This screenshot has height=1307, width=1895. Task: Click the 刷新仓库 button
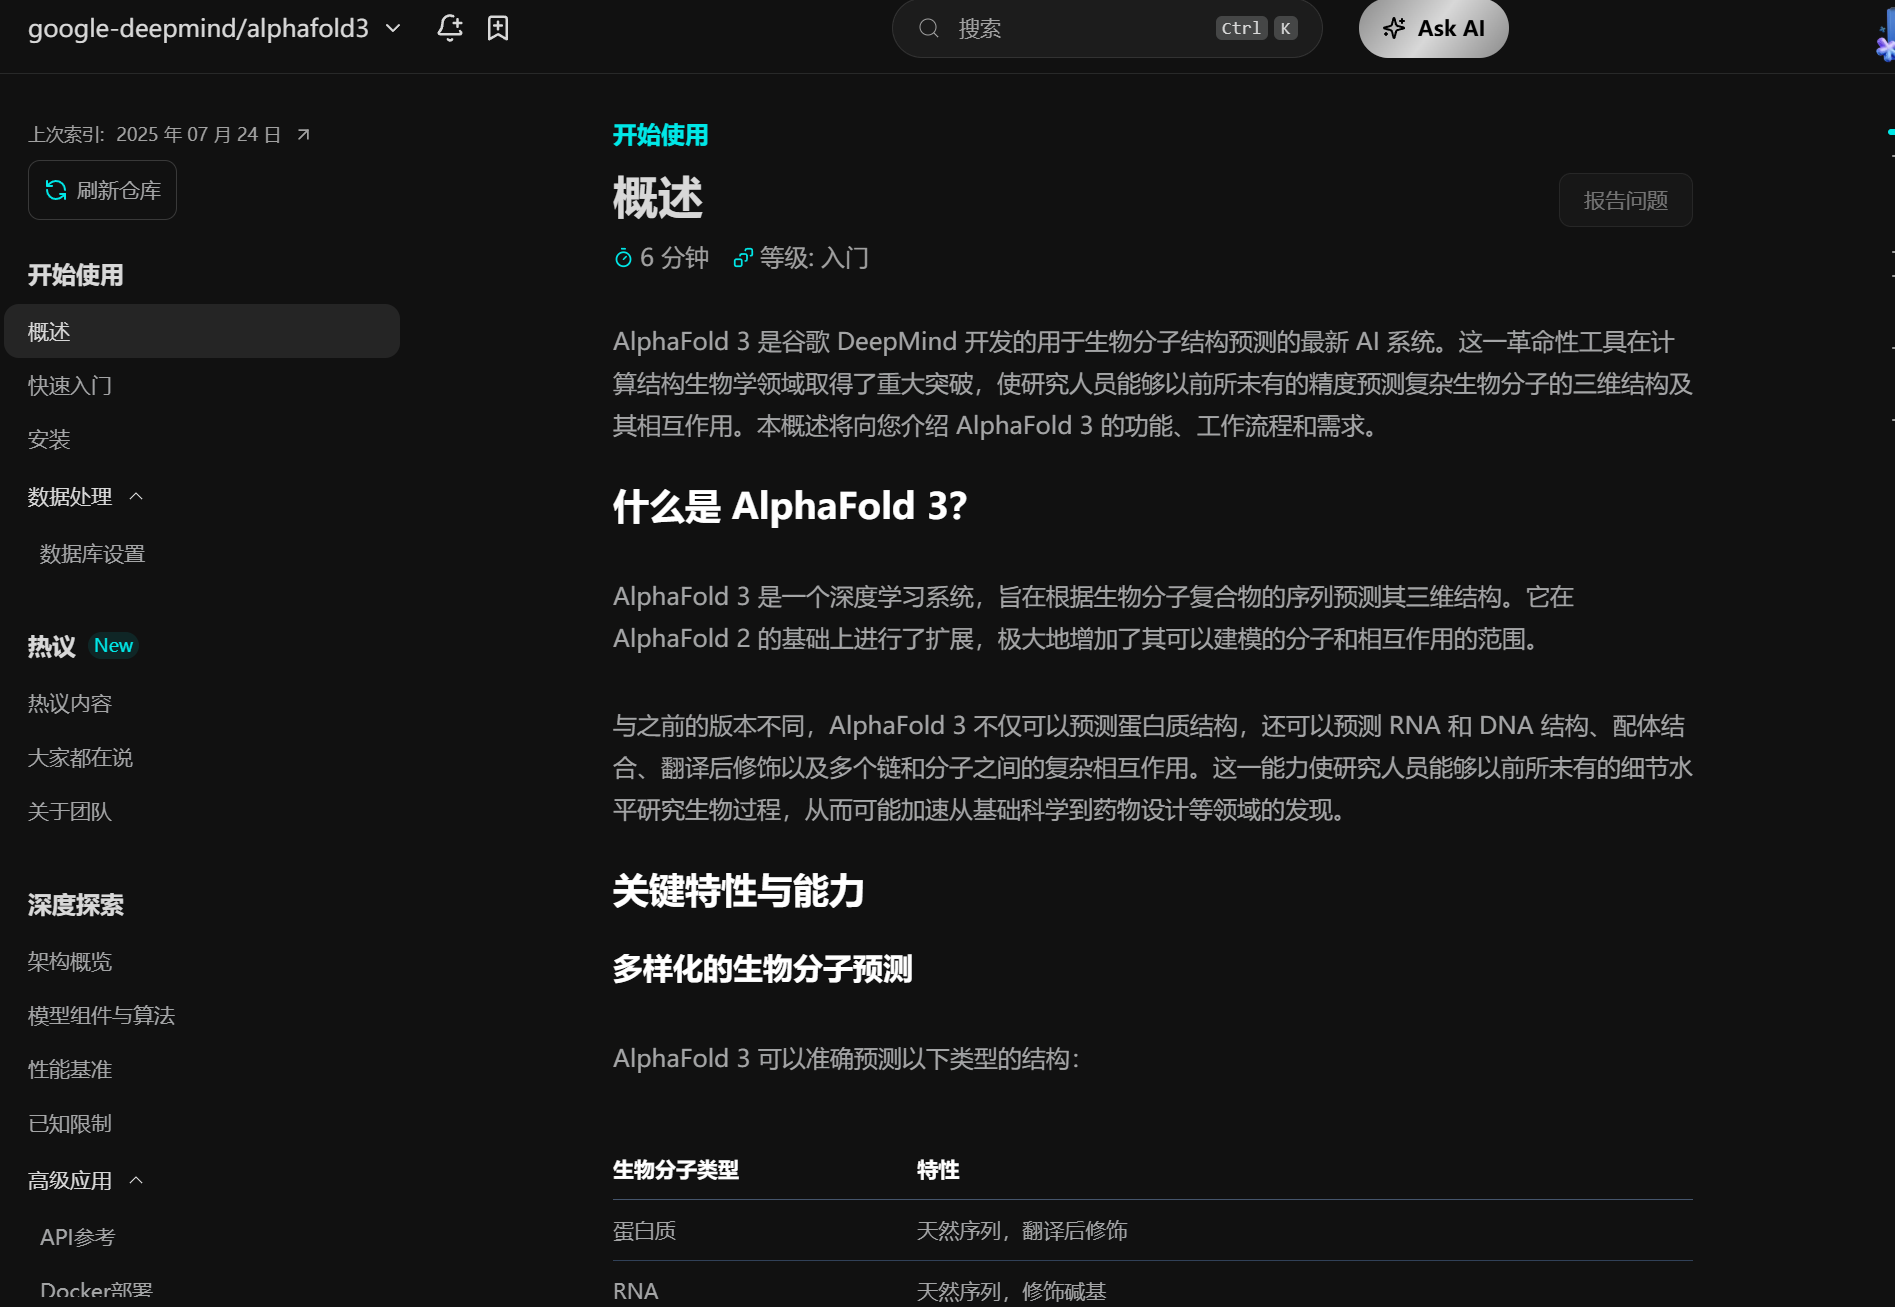pyautogui.click(x=102, y=190)
